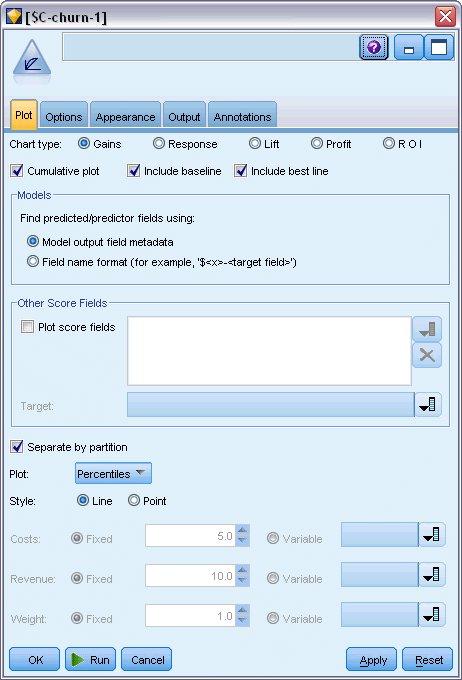Viewport: 462px width, 680px height.
Task: Open the Annotations tab
Action: [242, 116]
